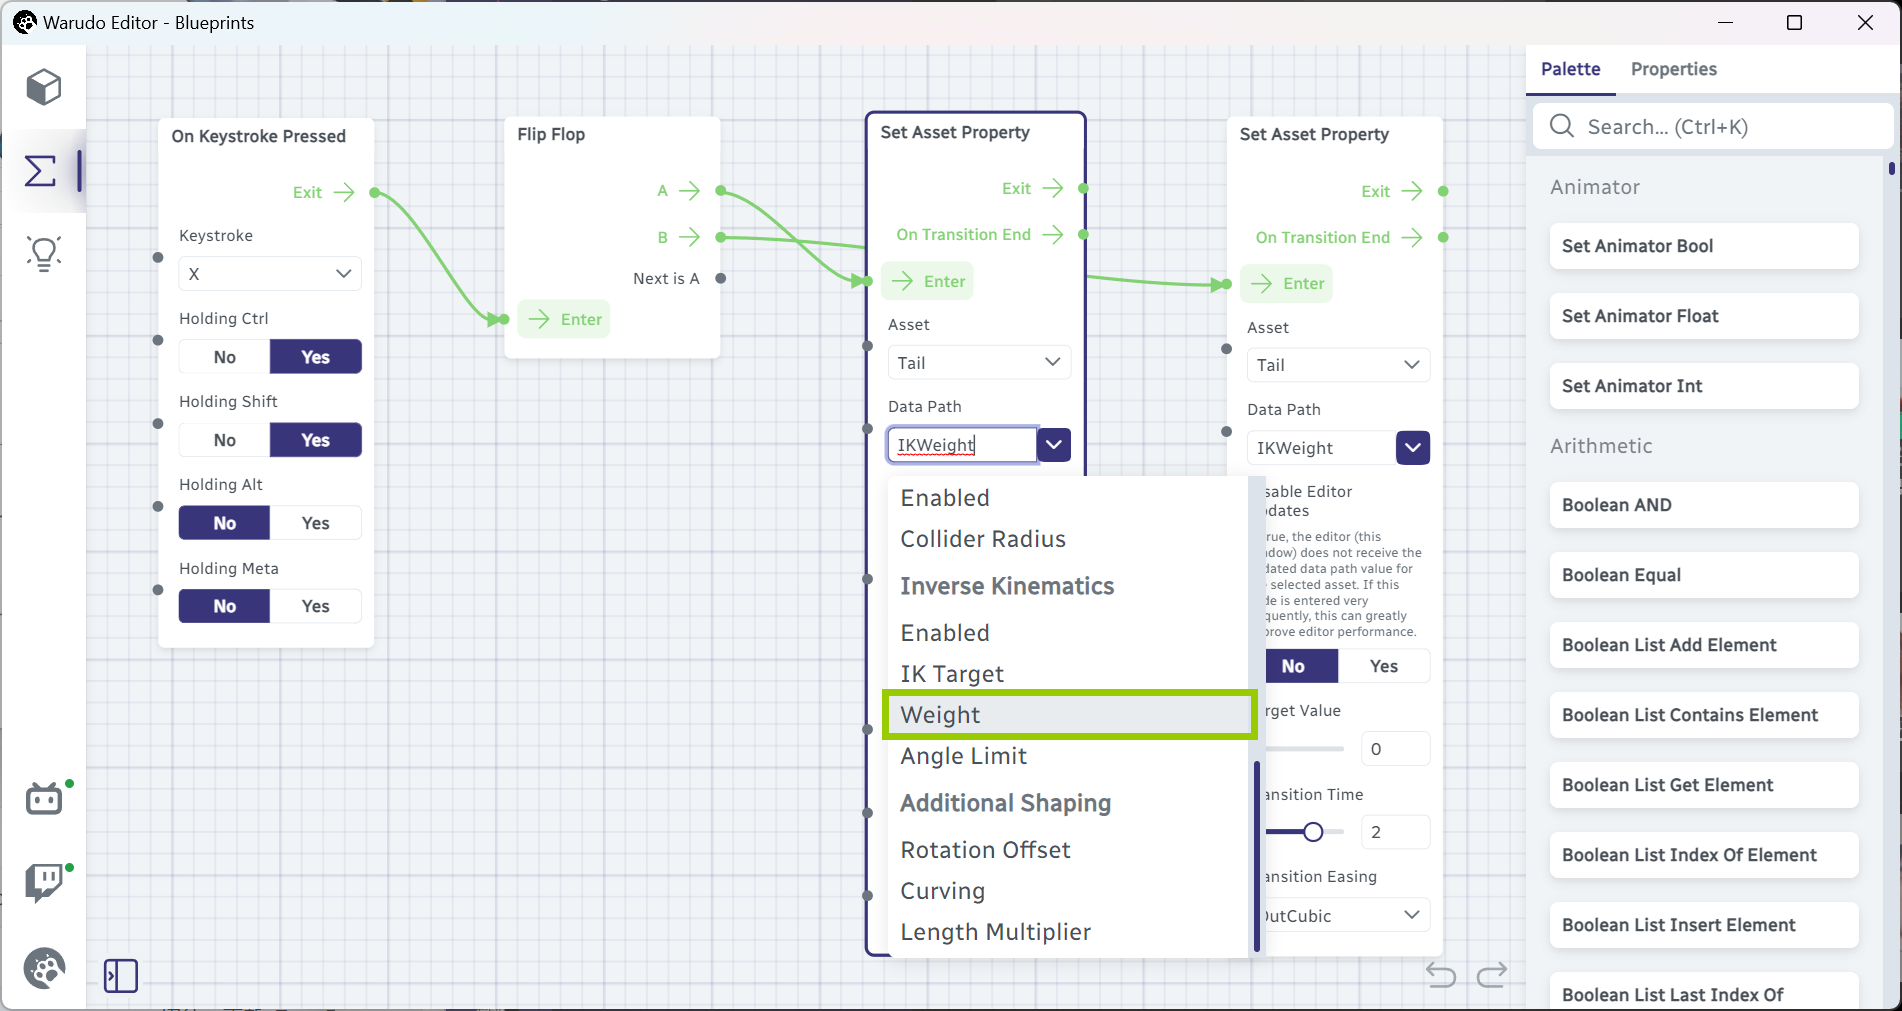Select Collider Radius from the list
Screen dimensions: 1902x1011
tap(1069, 539)
